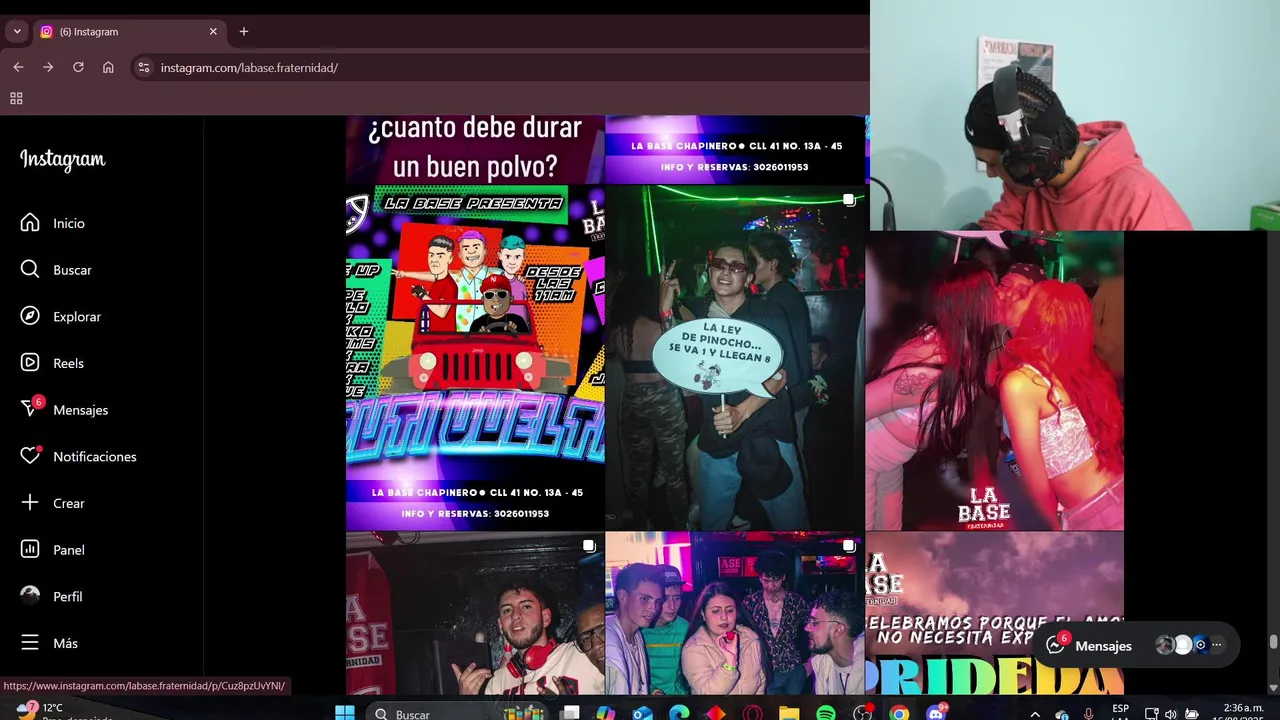This screenshot has height=720, width=1280.
Task: Click the Explorar label in sidebar
Action: tap(77, 316)
